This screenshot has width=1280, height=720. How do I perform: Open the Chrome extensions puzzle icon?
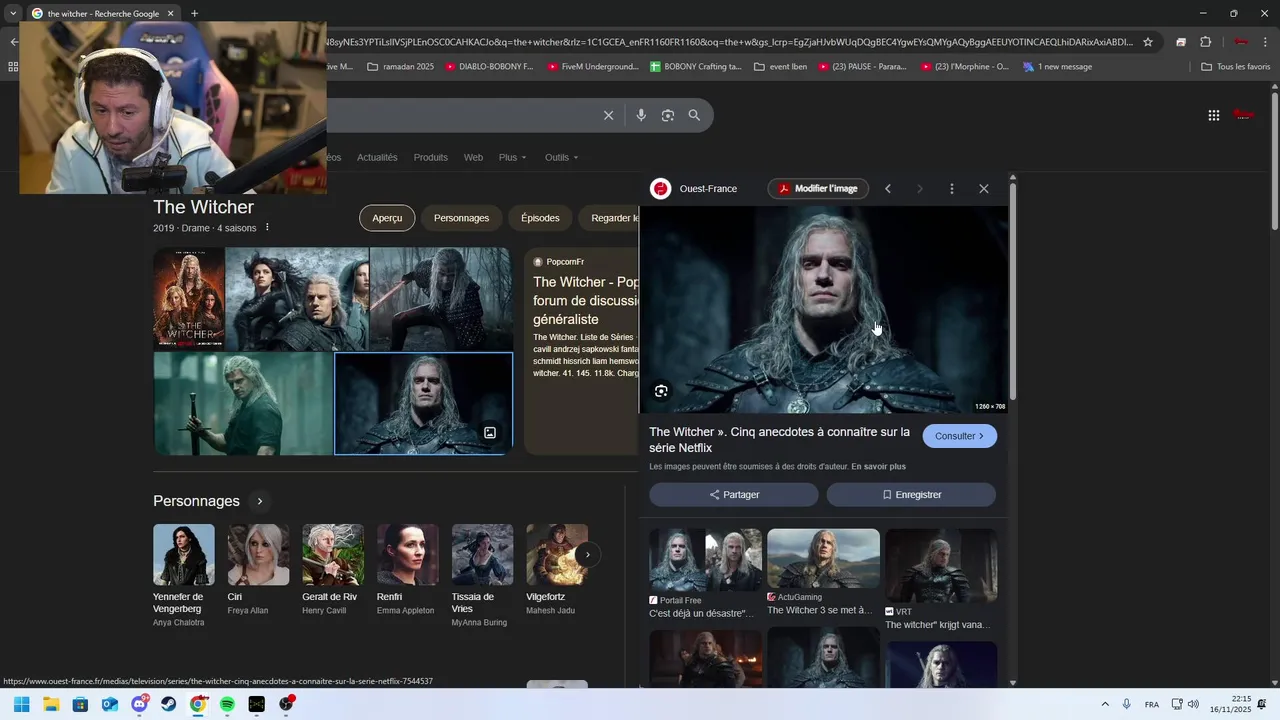coord(1205,42)
